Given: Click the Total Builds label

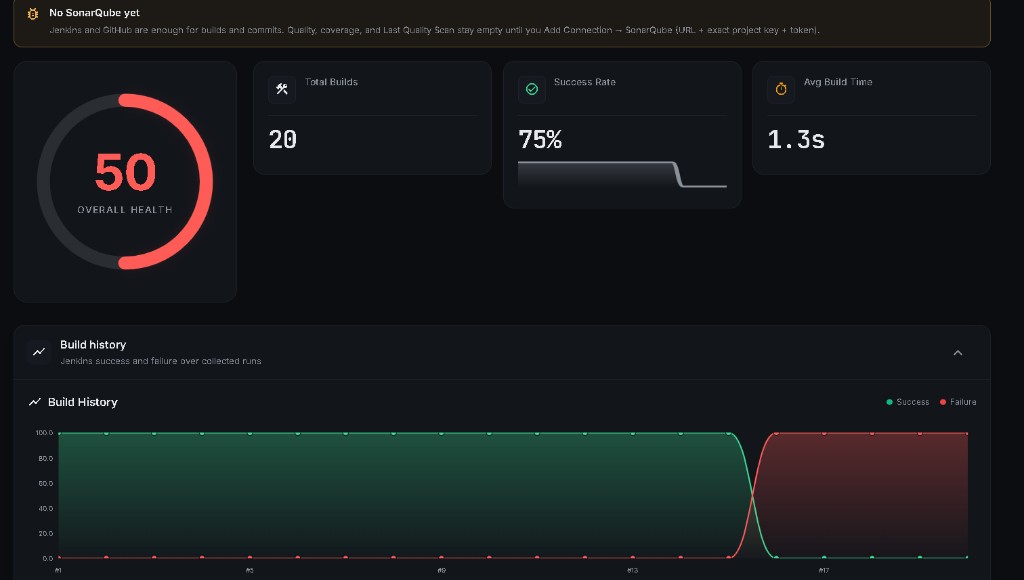Looking at the screenshot, I should pyautogui.click(x=331, y=82).
